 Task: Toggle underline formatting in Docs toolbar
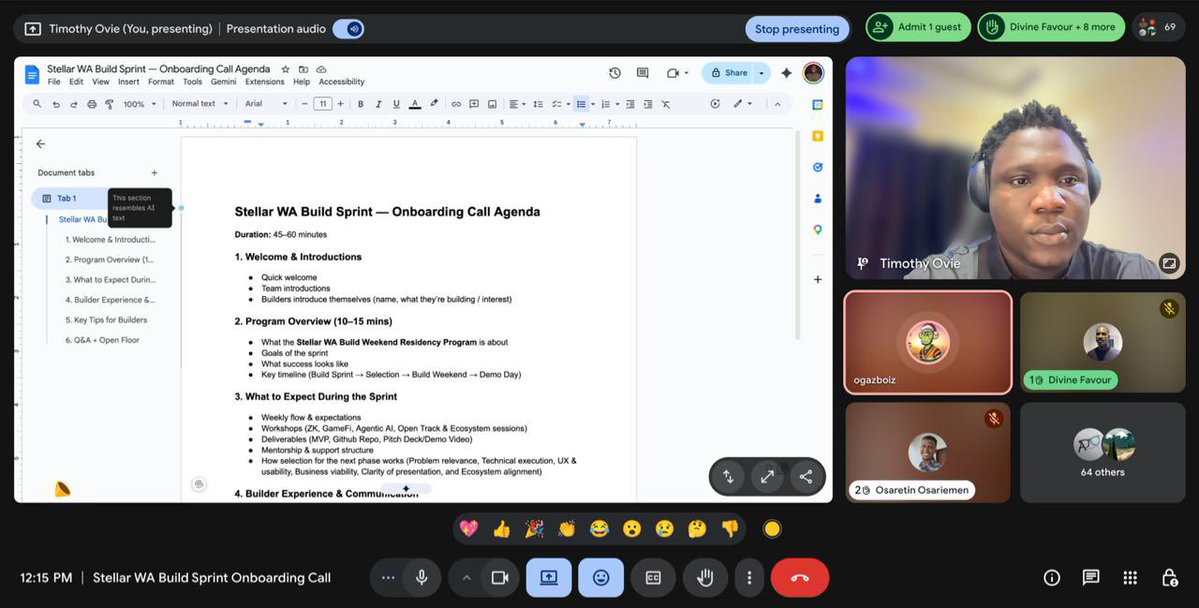click(x=396, y=104)
